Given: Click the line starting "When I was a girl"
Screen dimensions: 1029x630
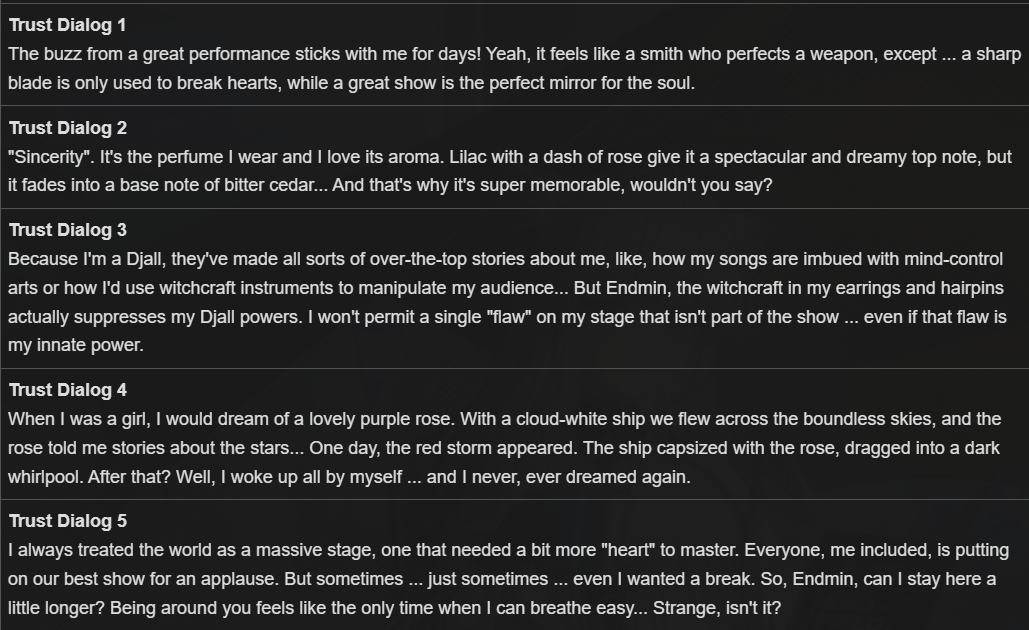Looking at the screenshot, I should 505,419.
